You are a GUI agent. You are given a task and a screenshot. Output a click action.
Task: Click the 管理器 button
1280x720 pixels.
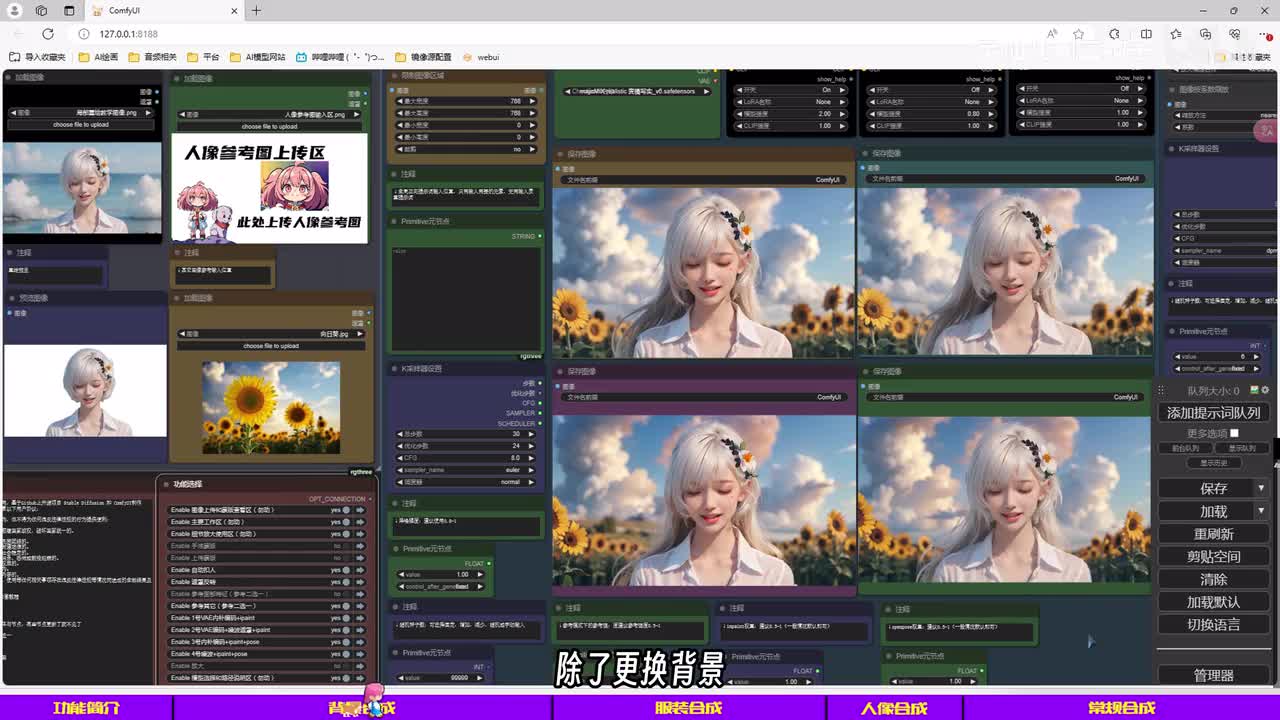[x=1213, y=676]
